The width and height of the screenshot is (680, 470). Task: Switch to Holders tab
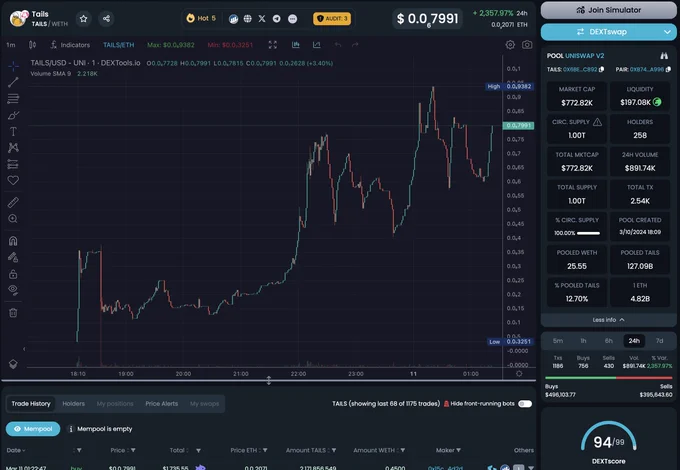(73, 404)
